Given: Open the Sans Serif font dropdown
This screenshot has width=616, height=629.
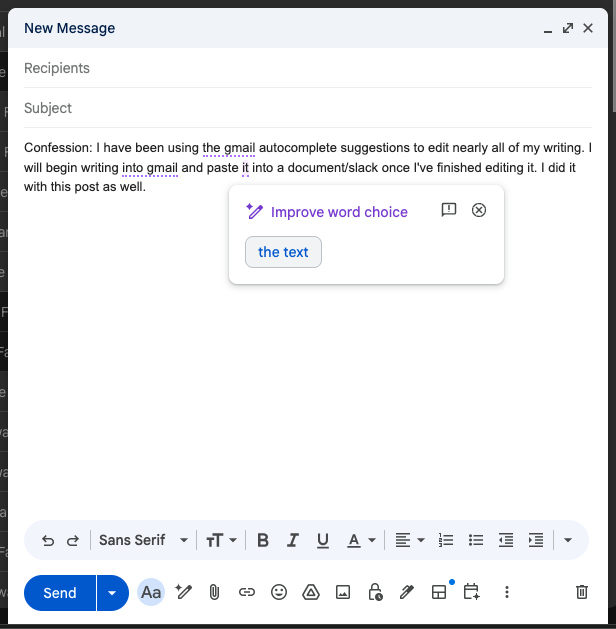Looking at the screenshot, I should coord(143,540).
